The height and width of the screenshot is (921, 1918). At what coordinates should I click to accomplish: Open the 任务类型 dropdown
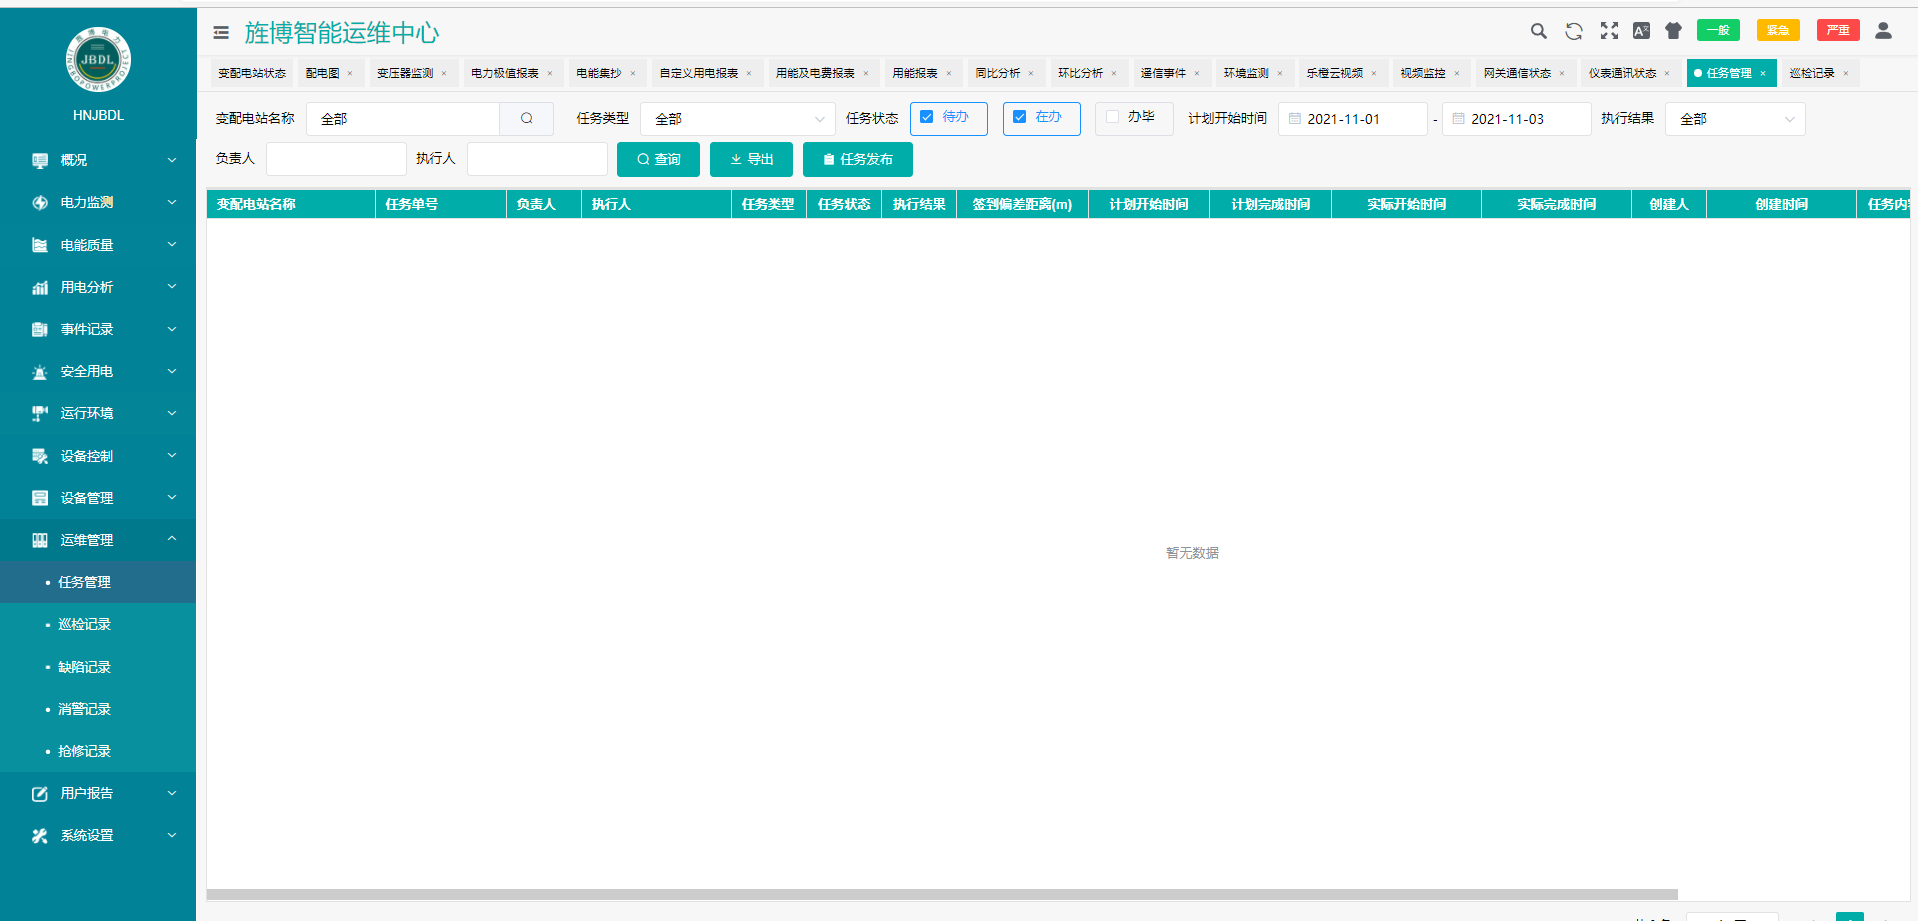[x=737, y=119]
